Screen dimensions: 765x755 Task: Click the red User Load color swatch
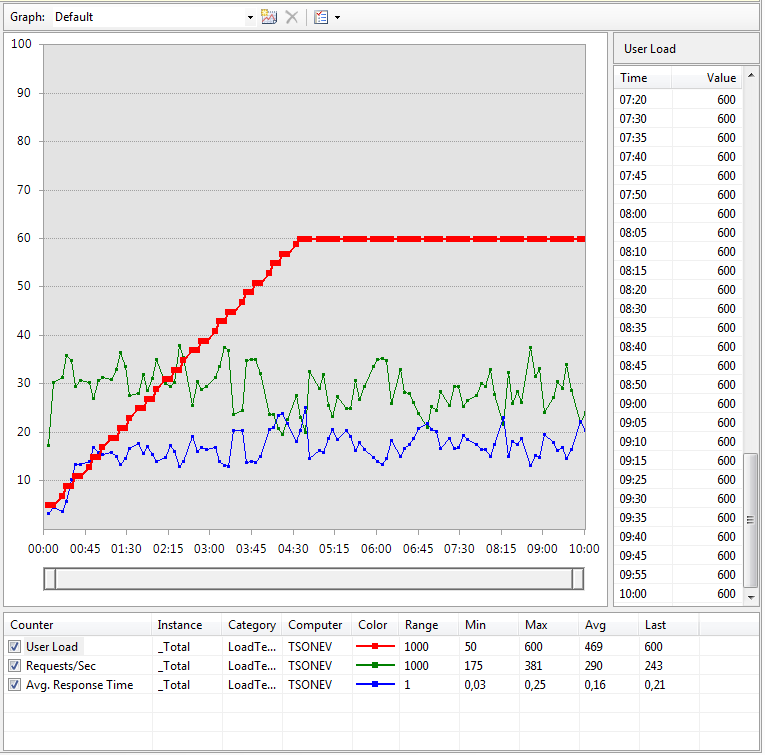[375, 646]
